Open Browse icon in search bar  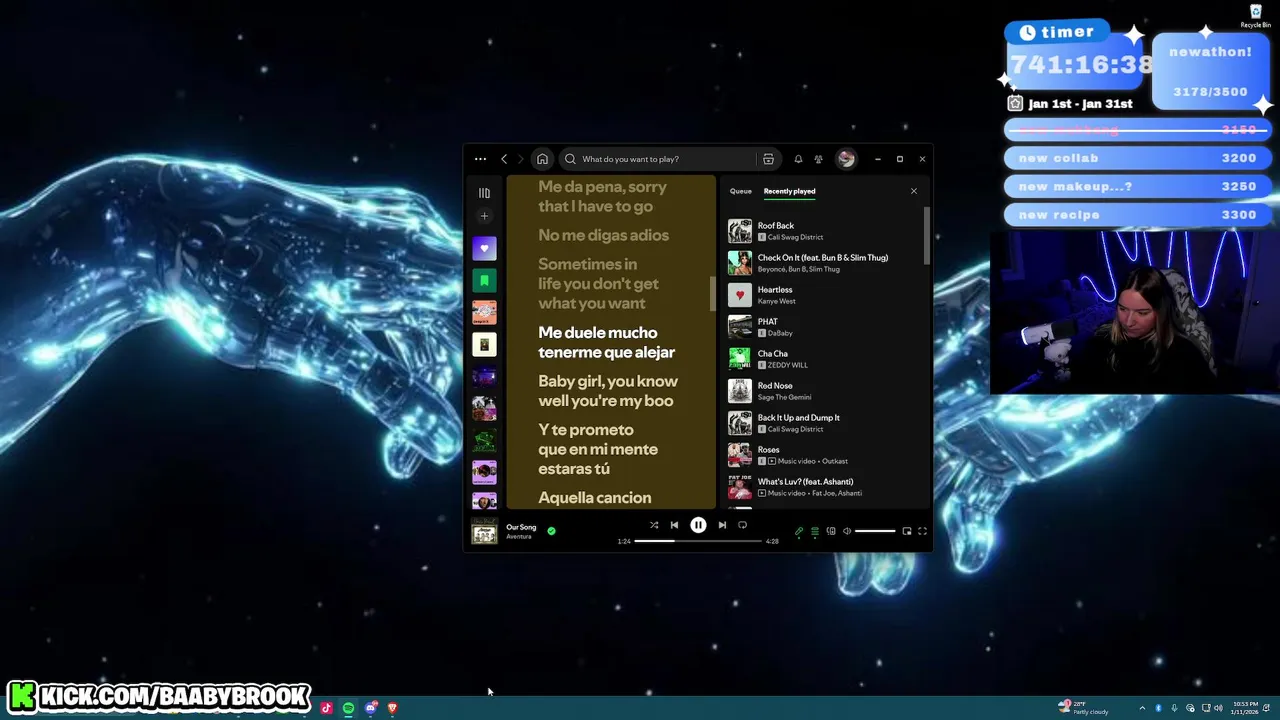click(768, 159)
